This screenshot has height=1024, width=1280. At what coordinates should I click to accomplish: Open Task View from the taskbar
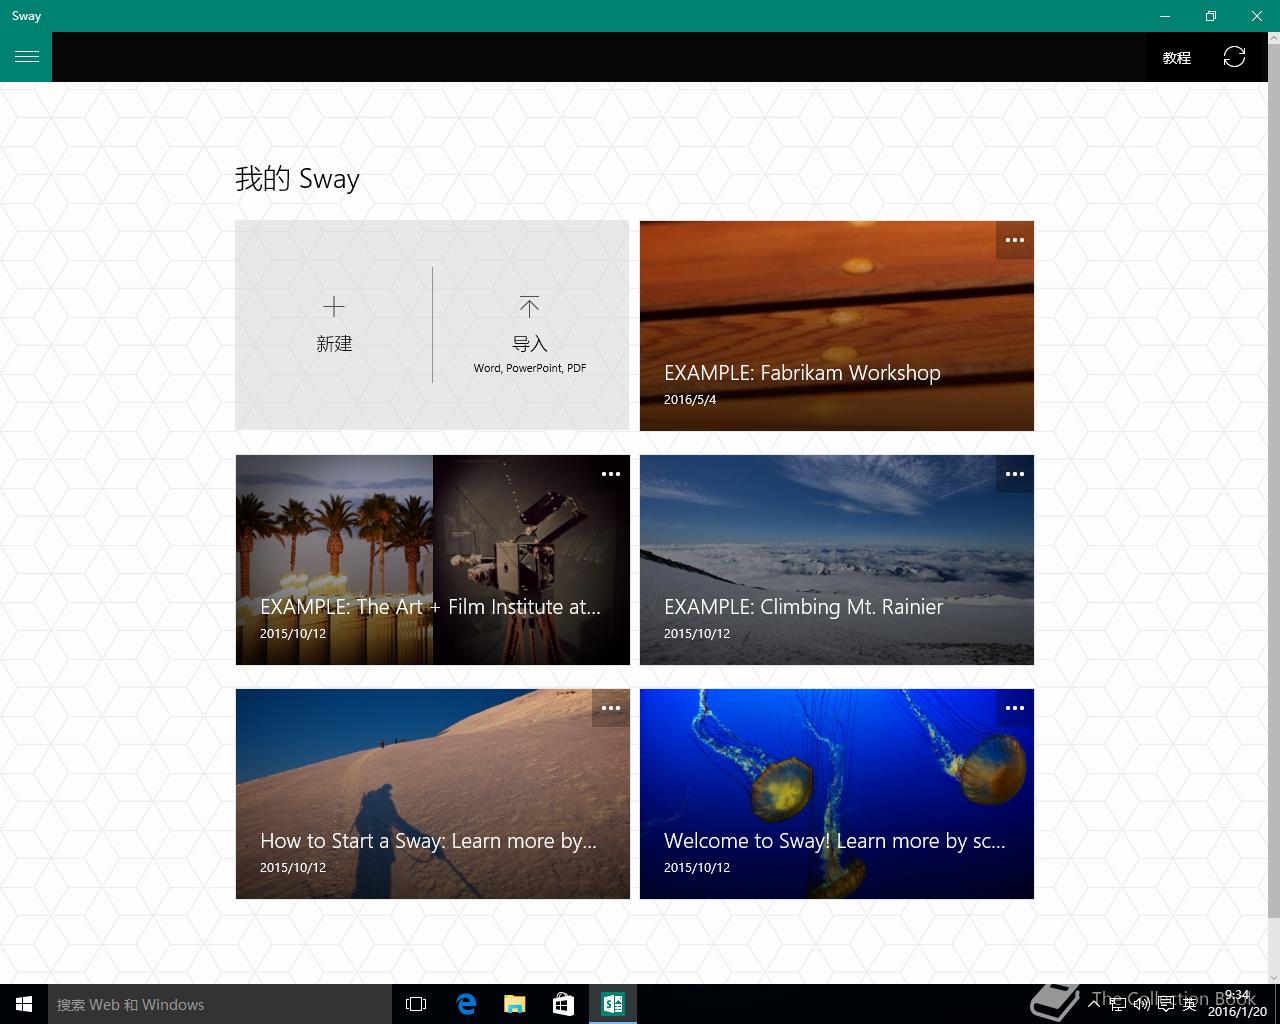[x=416, y=1004]
